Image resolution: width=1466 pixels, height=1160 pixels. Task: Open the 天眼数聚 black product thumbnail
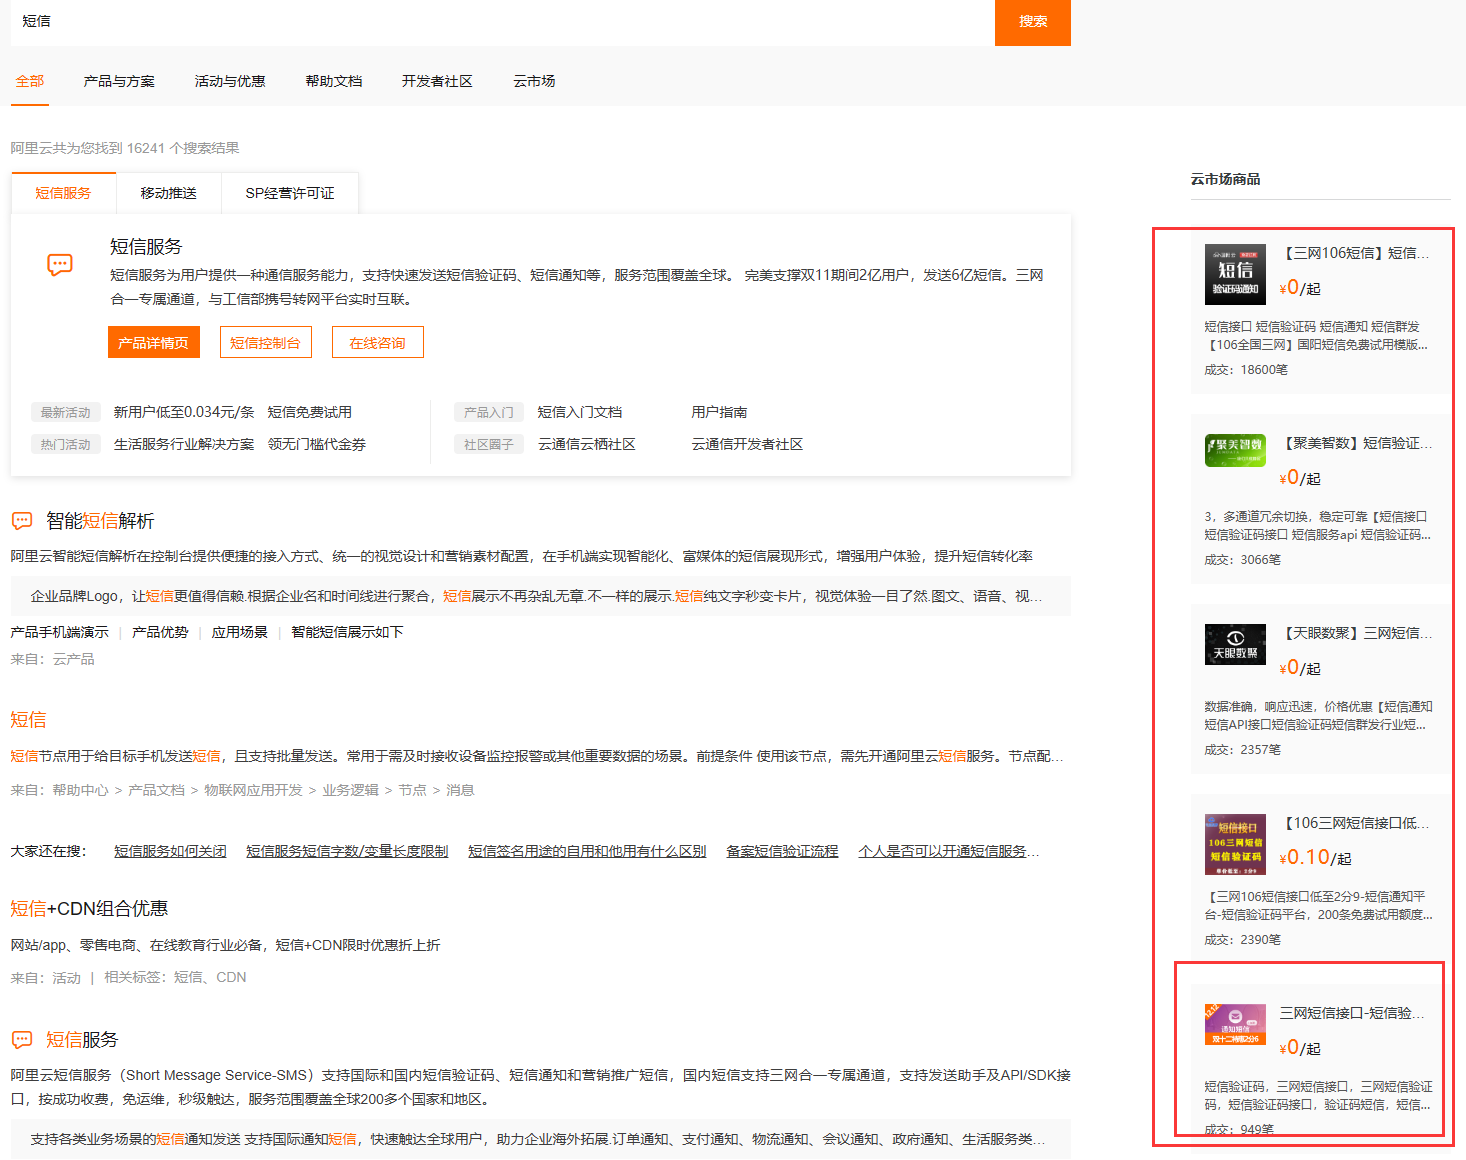click(1235, 644)
